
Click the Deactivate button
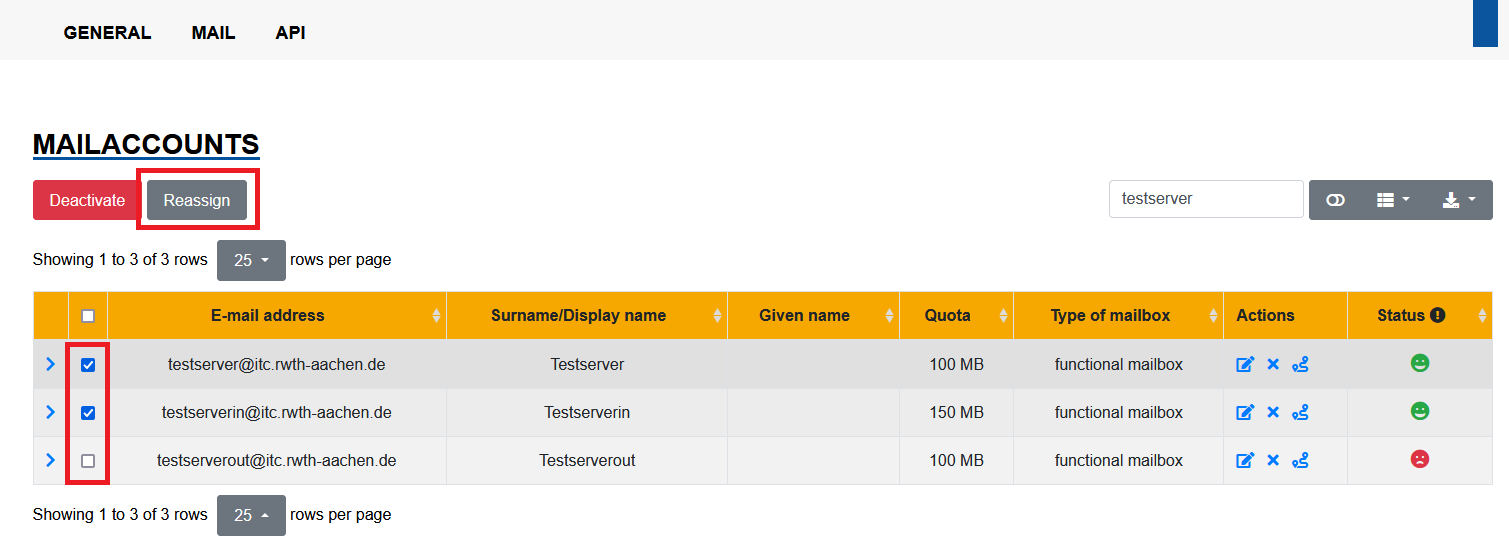87,200
